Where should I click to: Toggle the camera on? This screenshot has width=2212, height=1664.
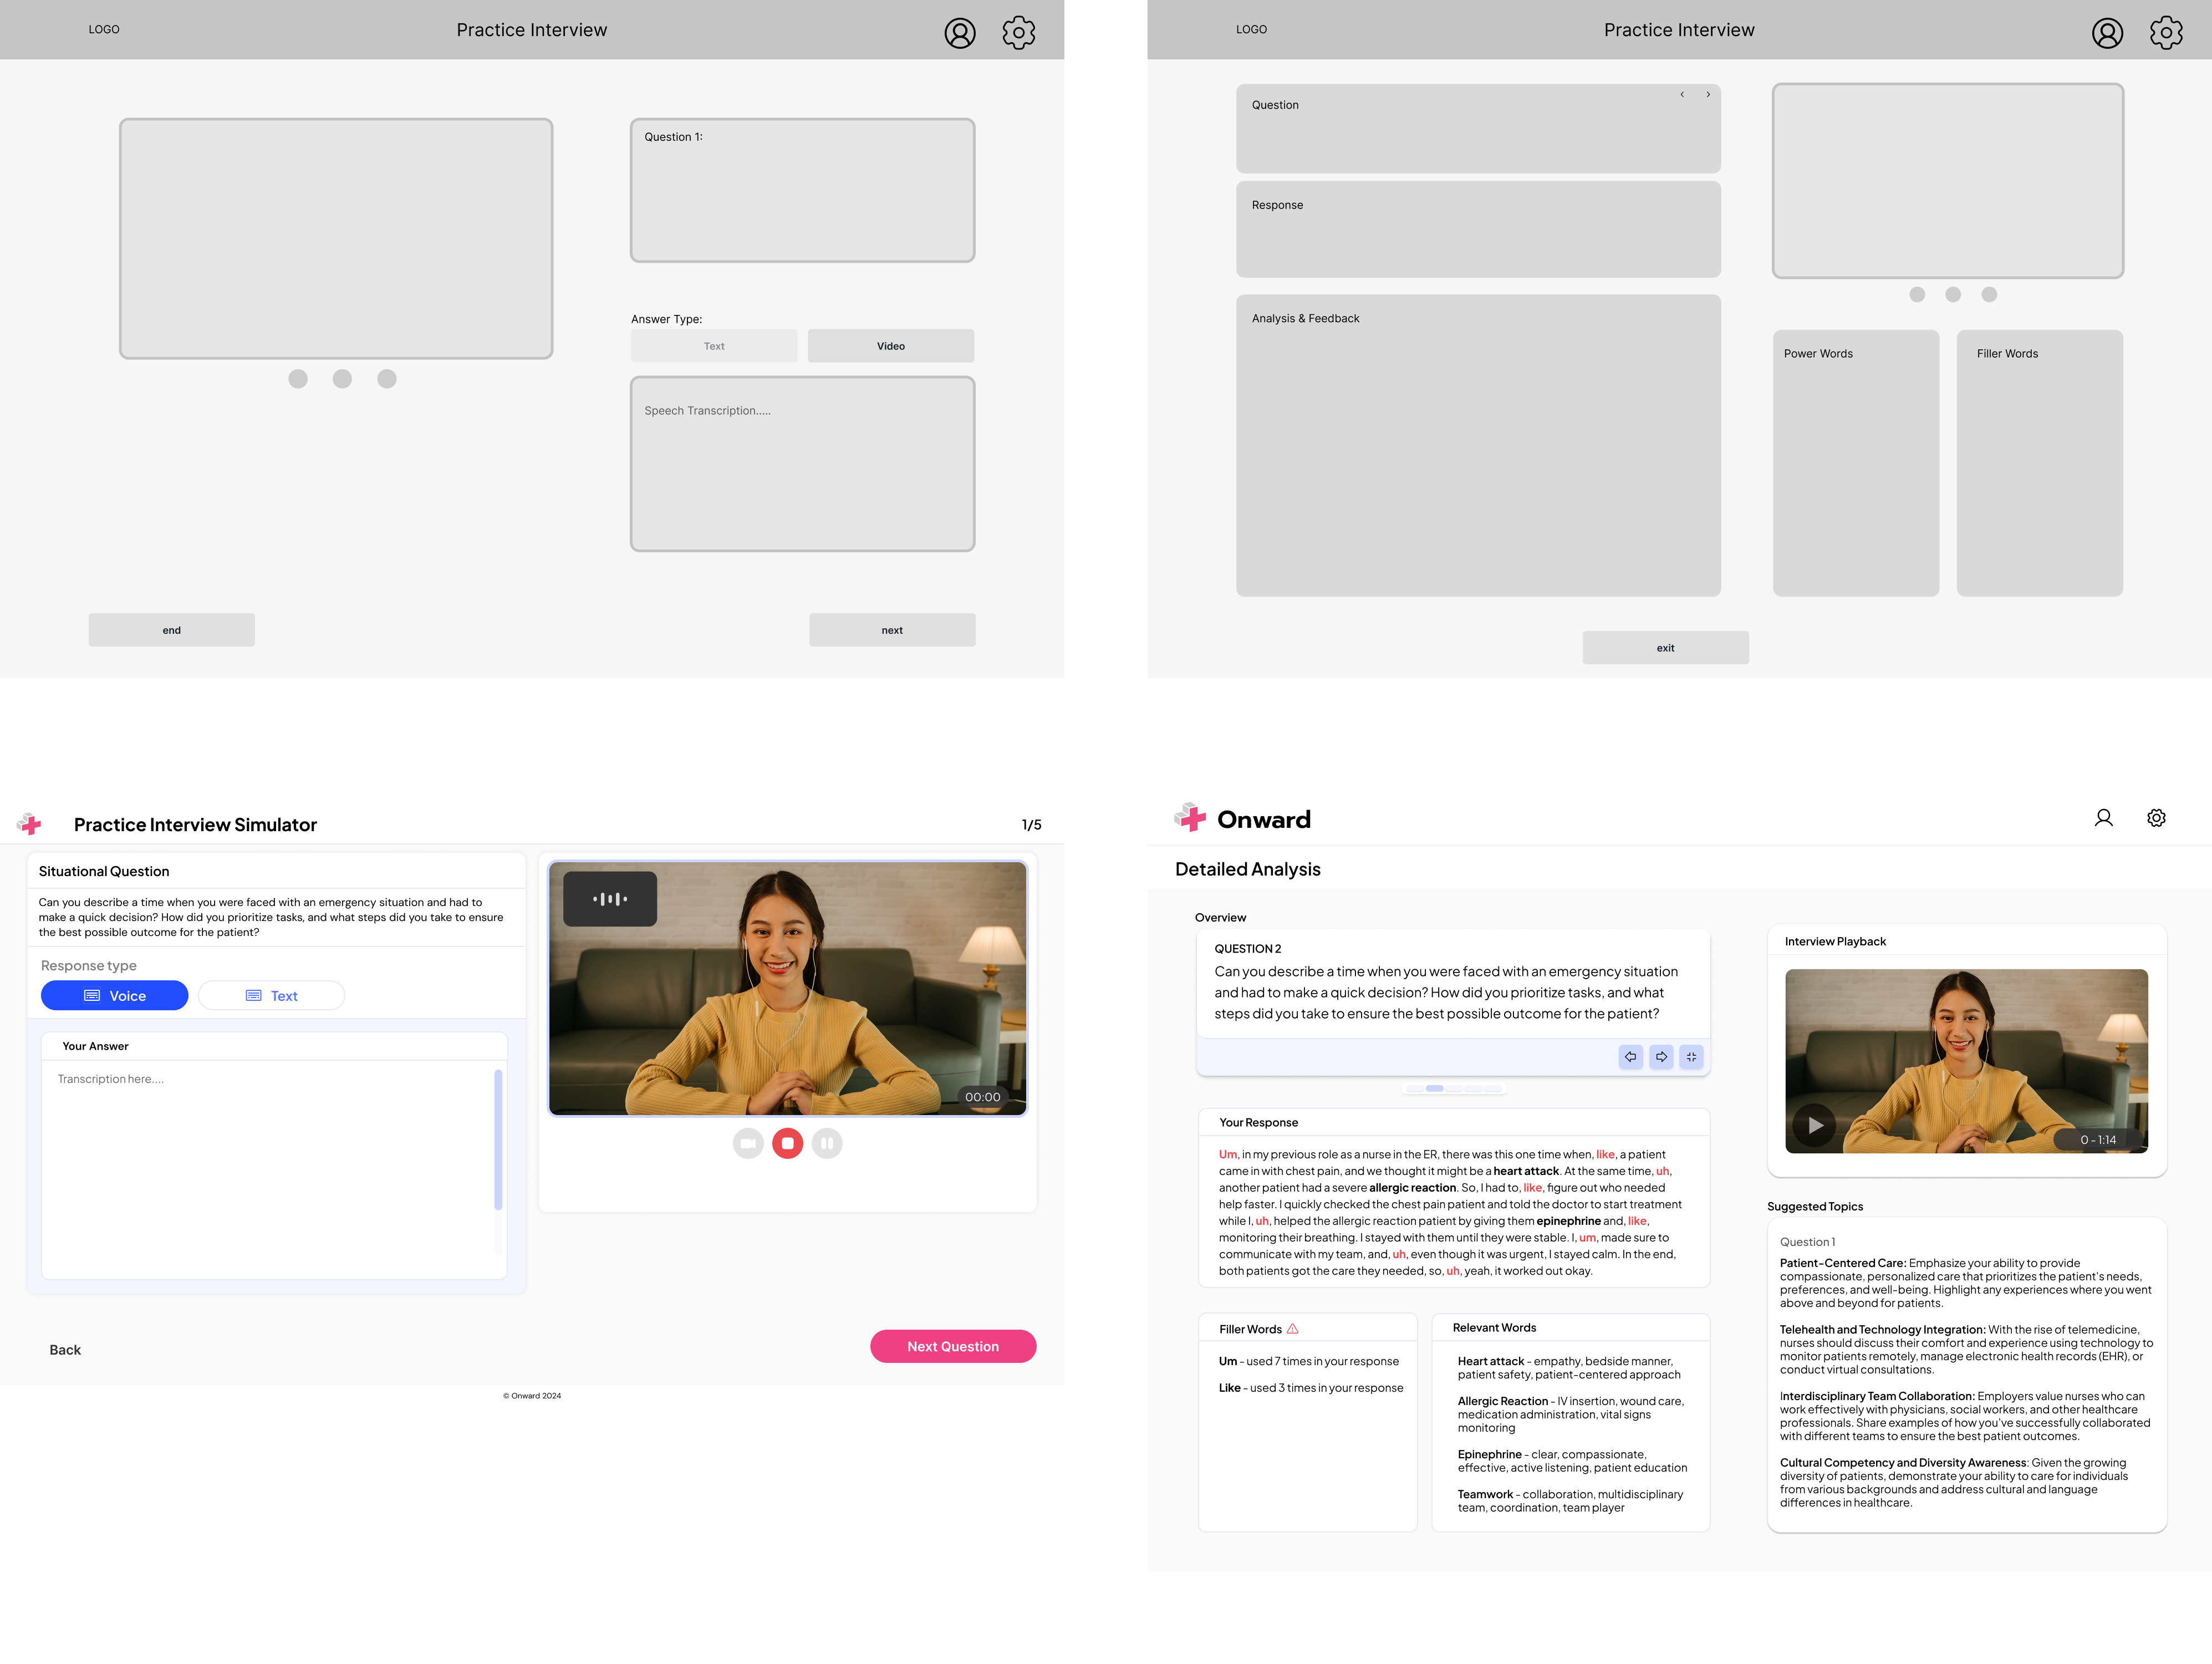(x=748, y=1143)
